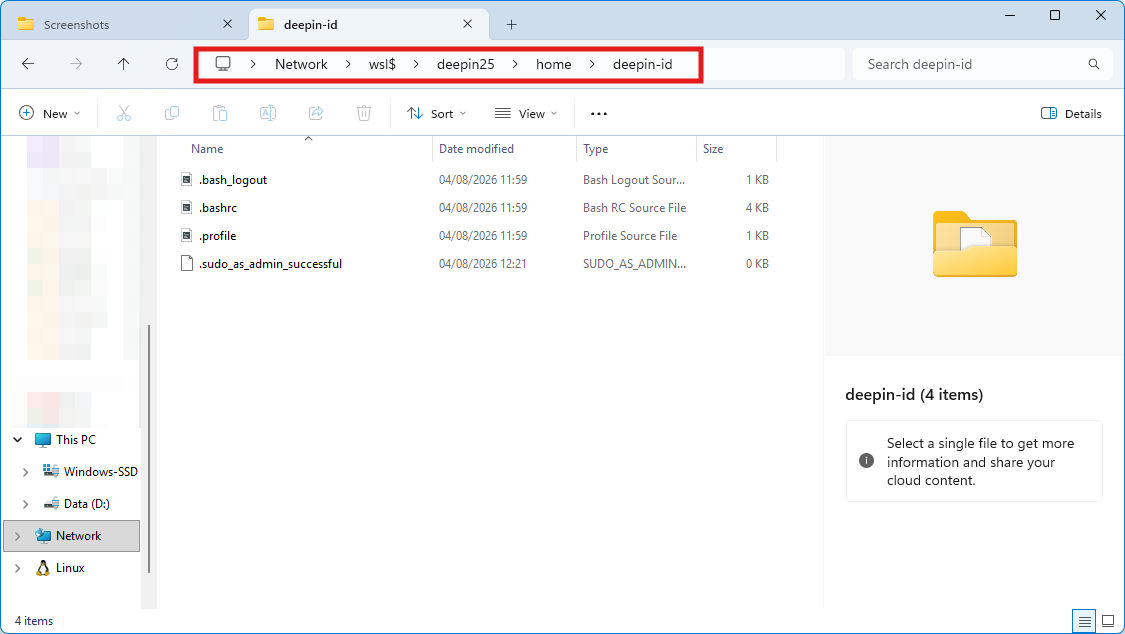This screenshot has height=634, width=1125.
Task: Click the .bashrc file icon
Action: point(187,207)
